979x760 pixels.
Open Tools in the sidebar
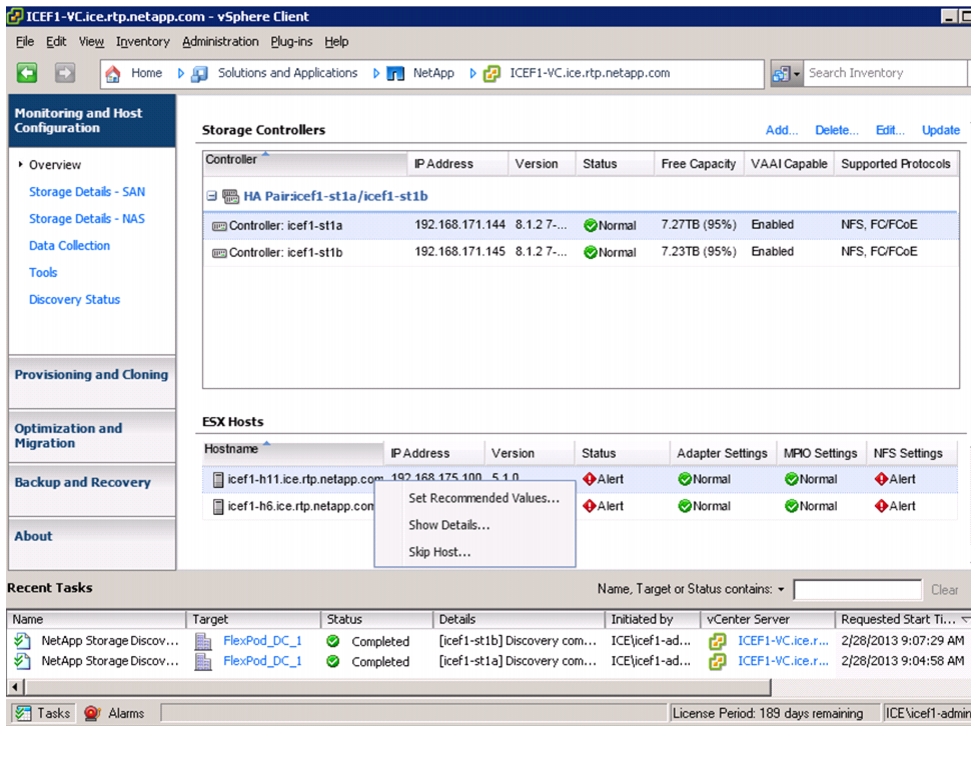tap(43, 273)
